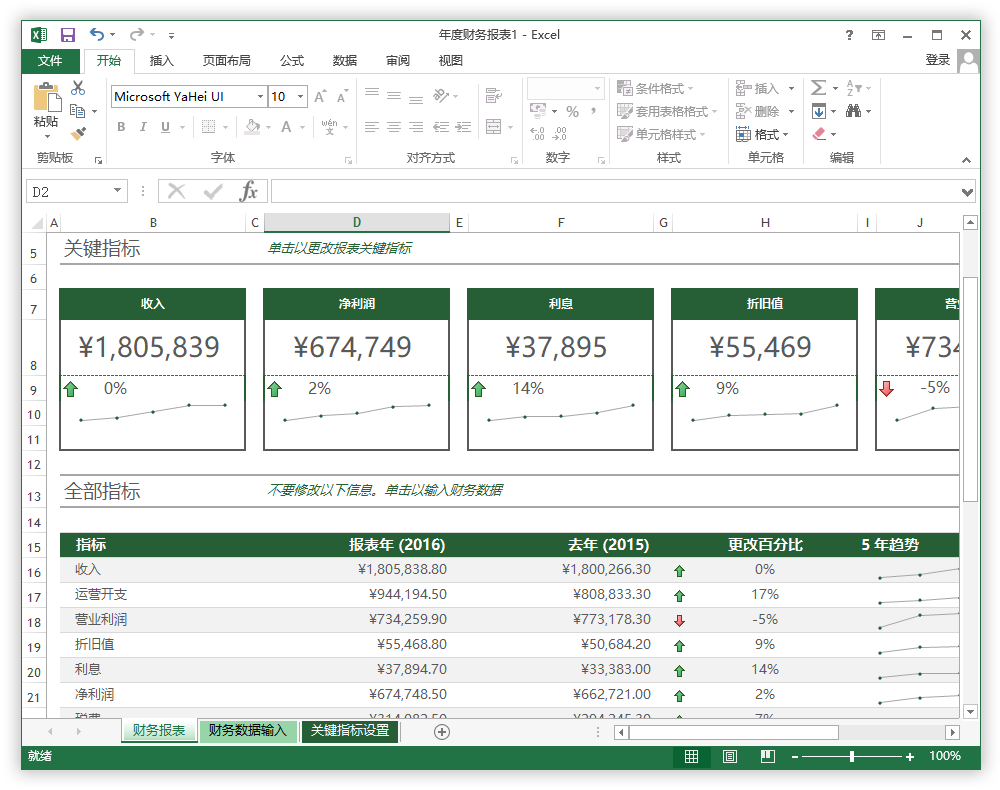Click the Copy icon
Viewport: 1000px width, 790px height.
(78, 111)
